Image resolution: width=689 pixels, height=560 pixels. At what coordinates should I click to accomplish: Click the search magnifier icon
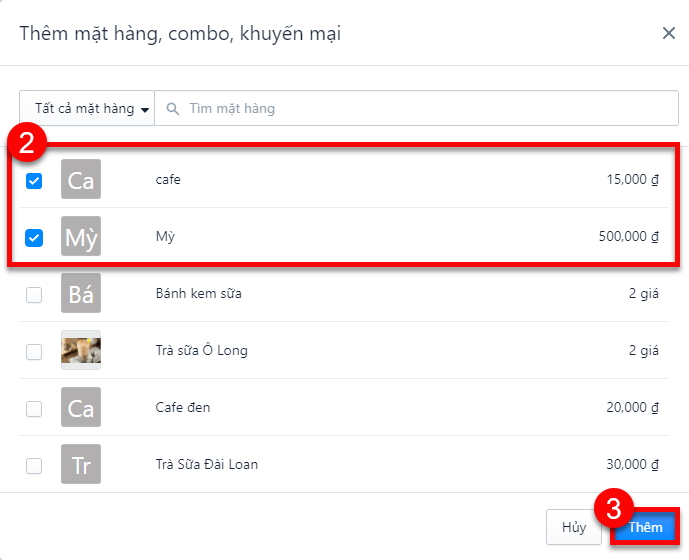point(173,109)
